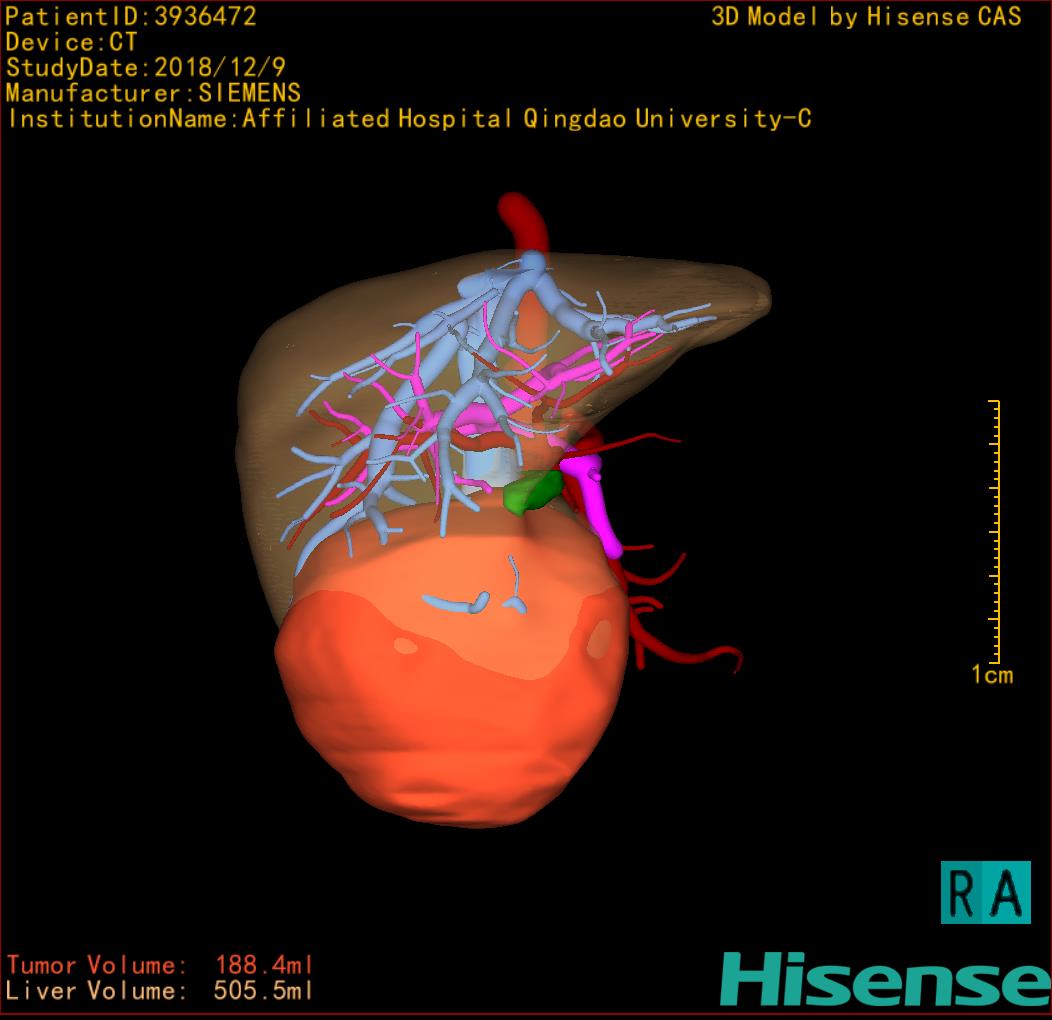Click the Liver Volume 505.5ml readout
The height and width of the screenshot is (1020, 1052).
pyautogui.click(x=160, y=991)
